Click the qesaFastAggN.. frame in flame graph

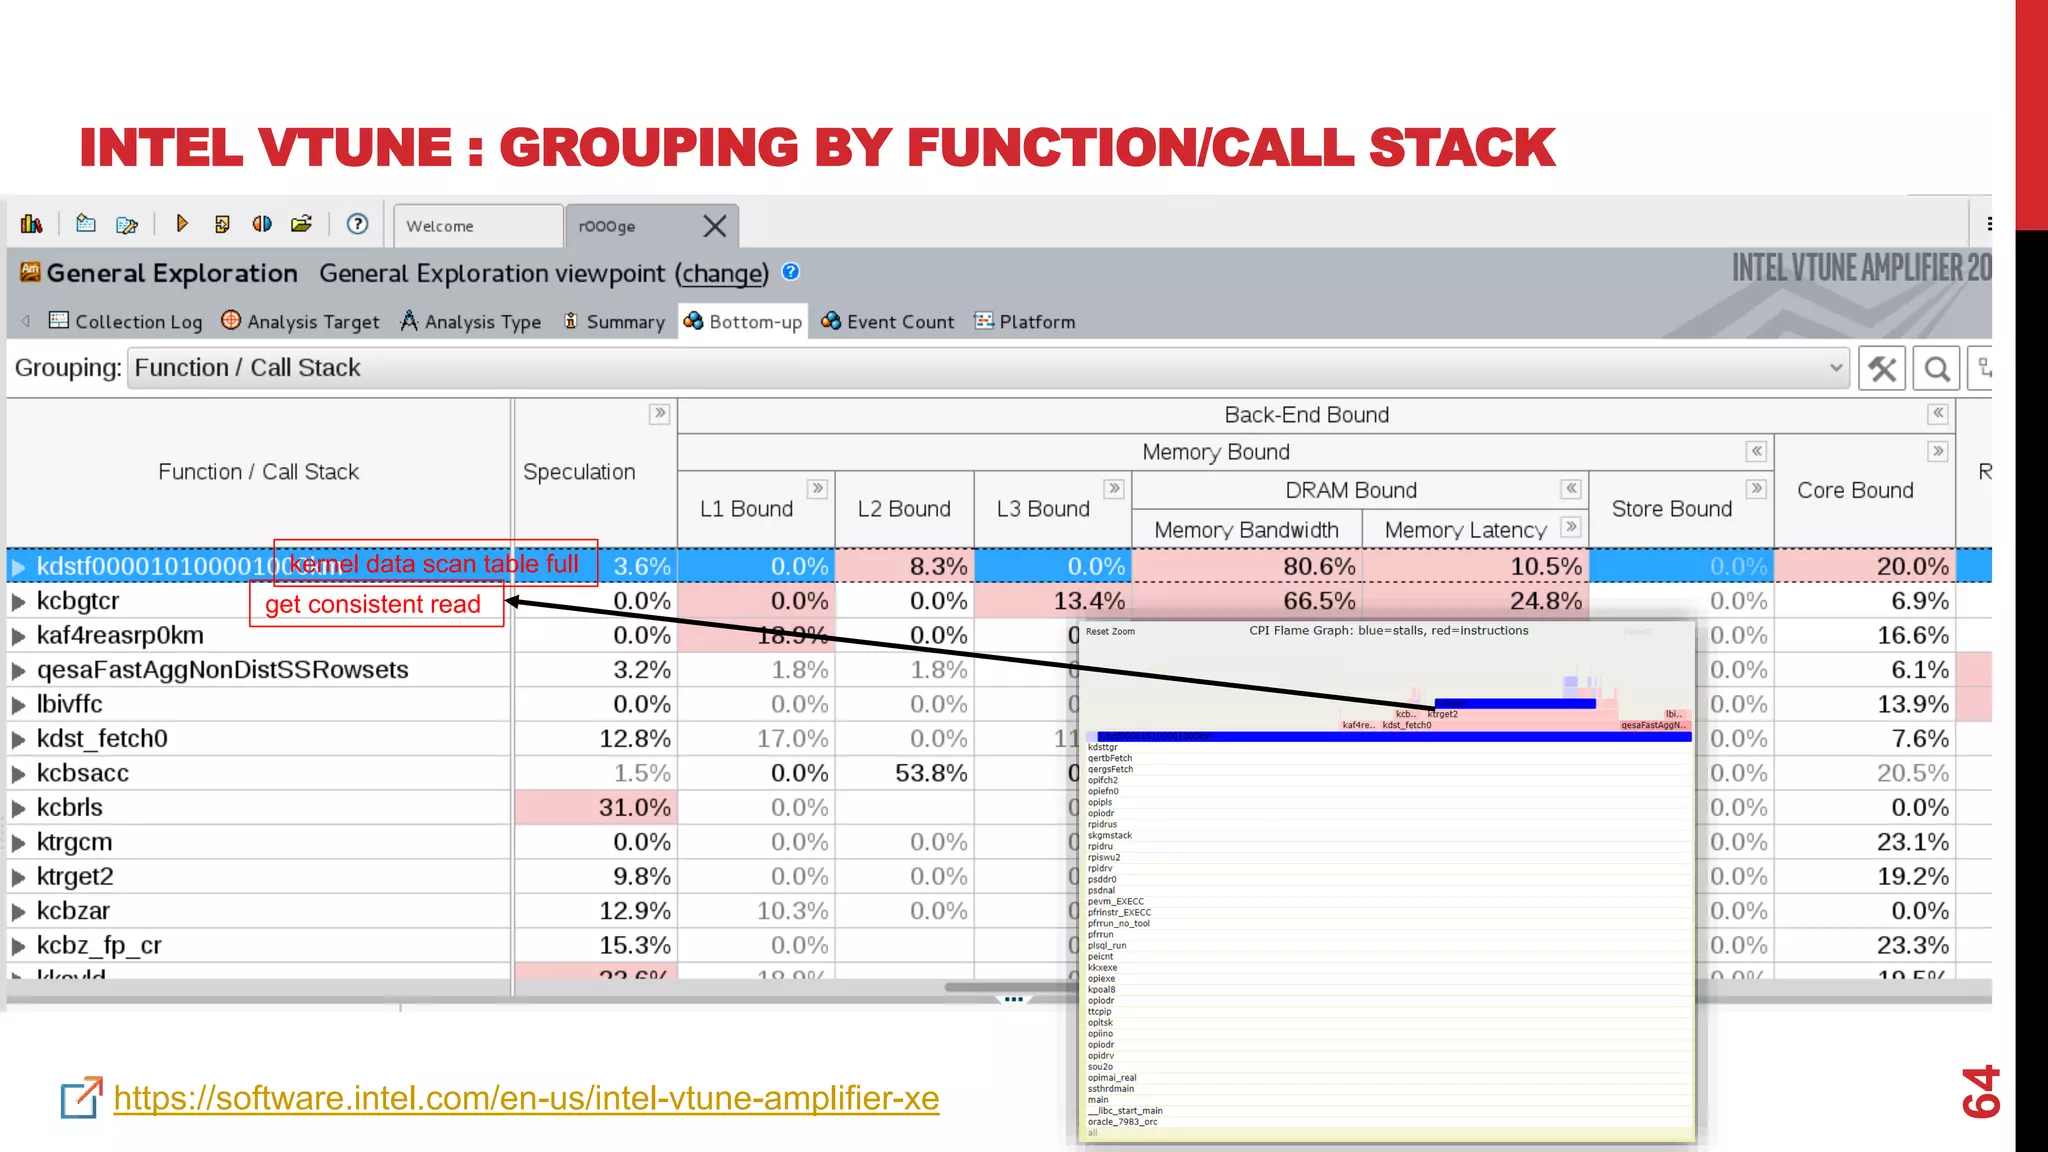1654,725
